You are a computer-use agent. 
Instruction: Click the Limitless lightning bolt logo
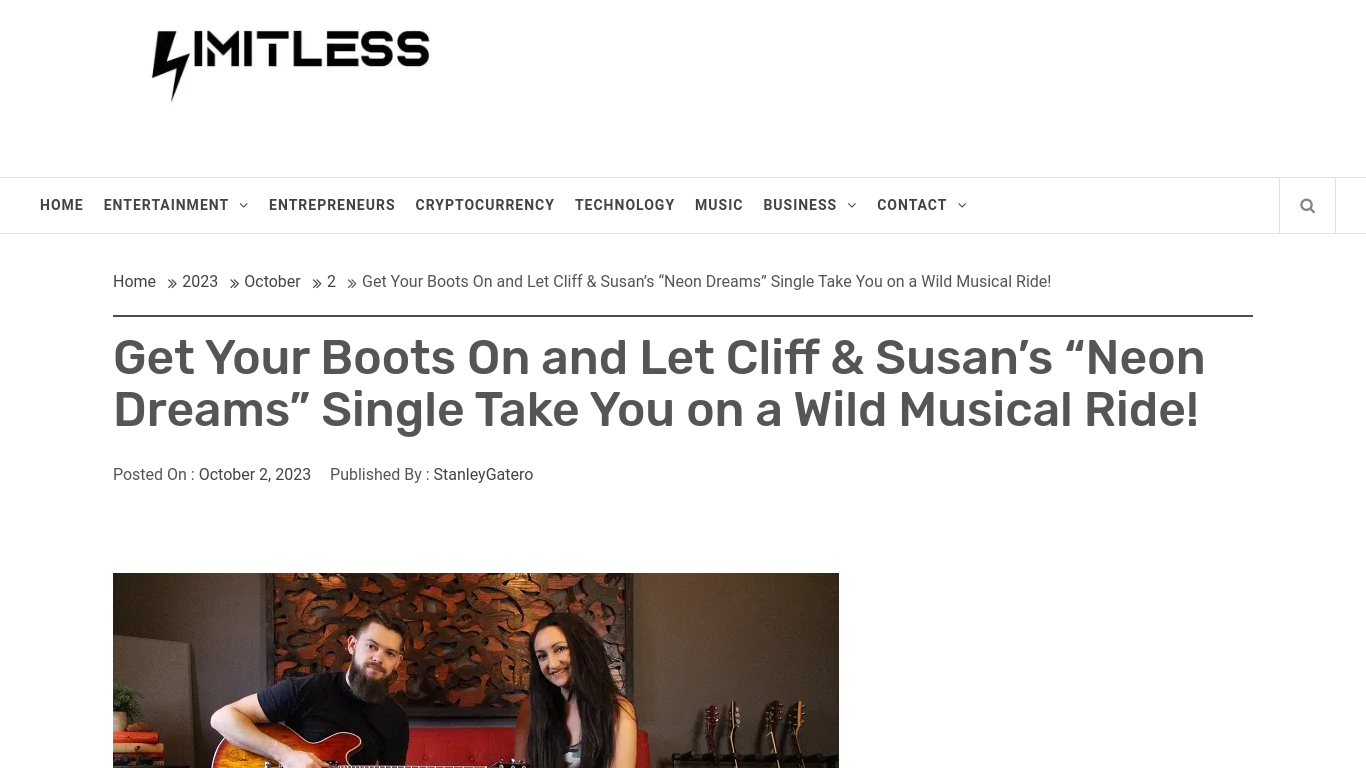coord(291,65)
